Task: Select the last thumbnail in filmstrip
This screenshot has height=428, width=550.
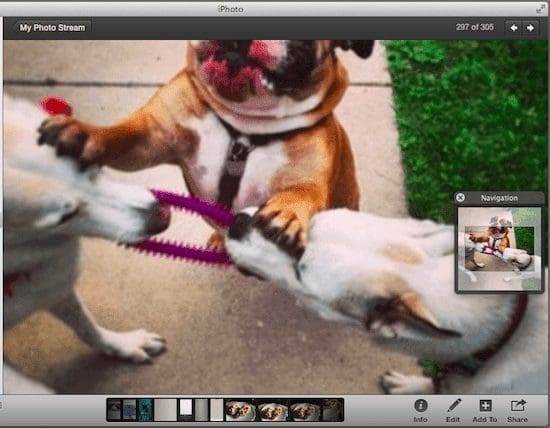Action: tap(332, 410)
